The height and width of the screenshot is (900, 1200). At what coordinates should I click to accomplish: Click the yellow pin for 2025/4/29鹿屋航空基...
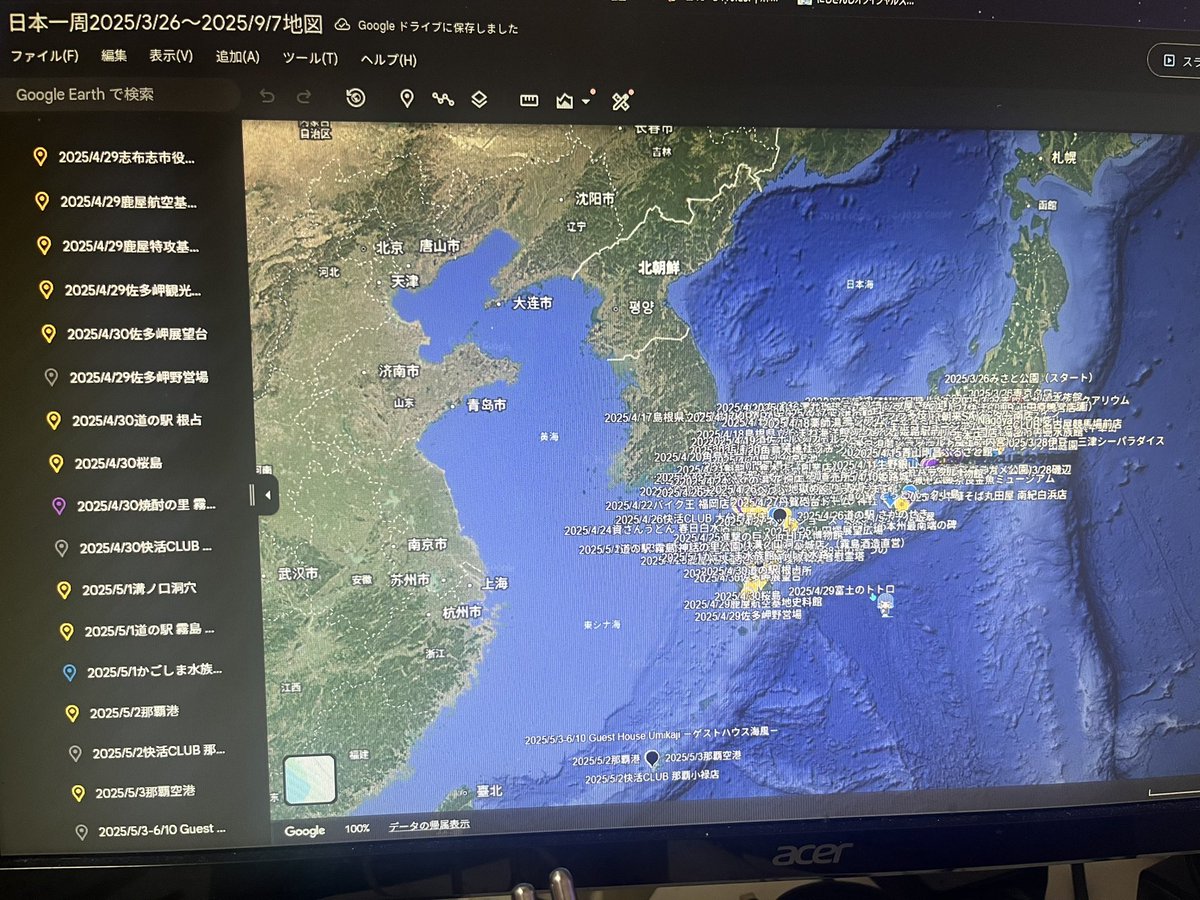[42, 201]
